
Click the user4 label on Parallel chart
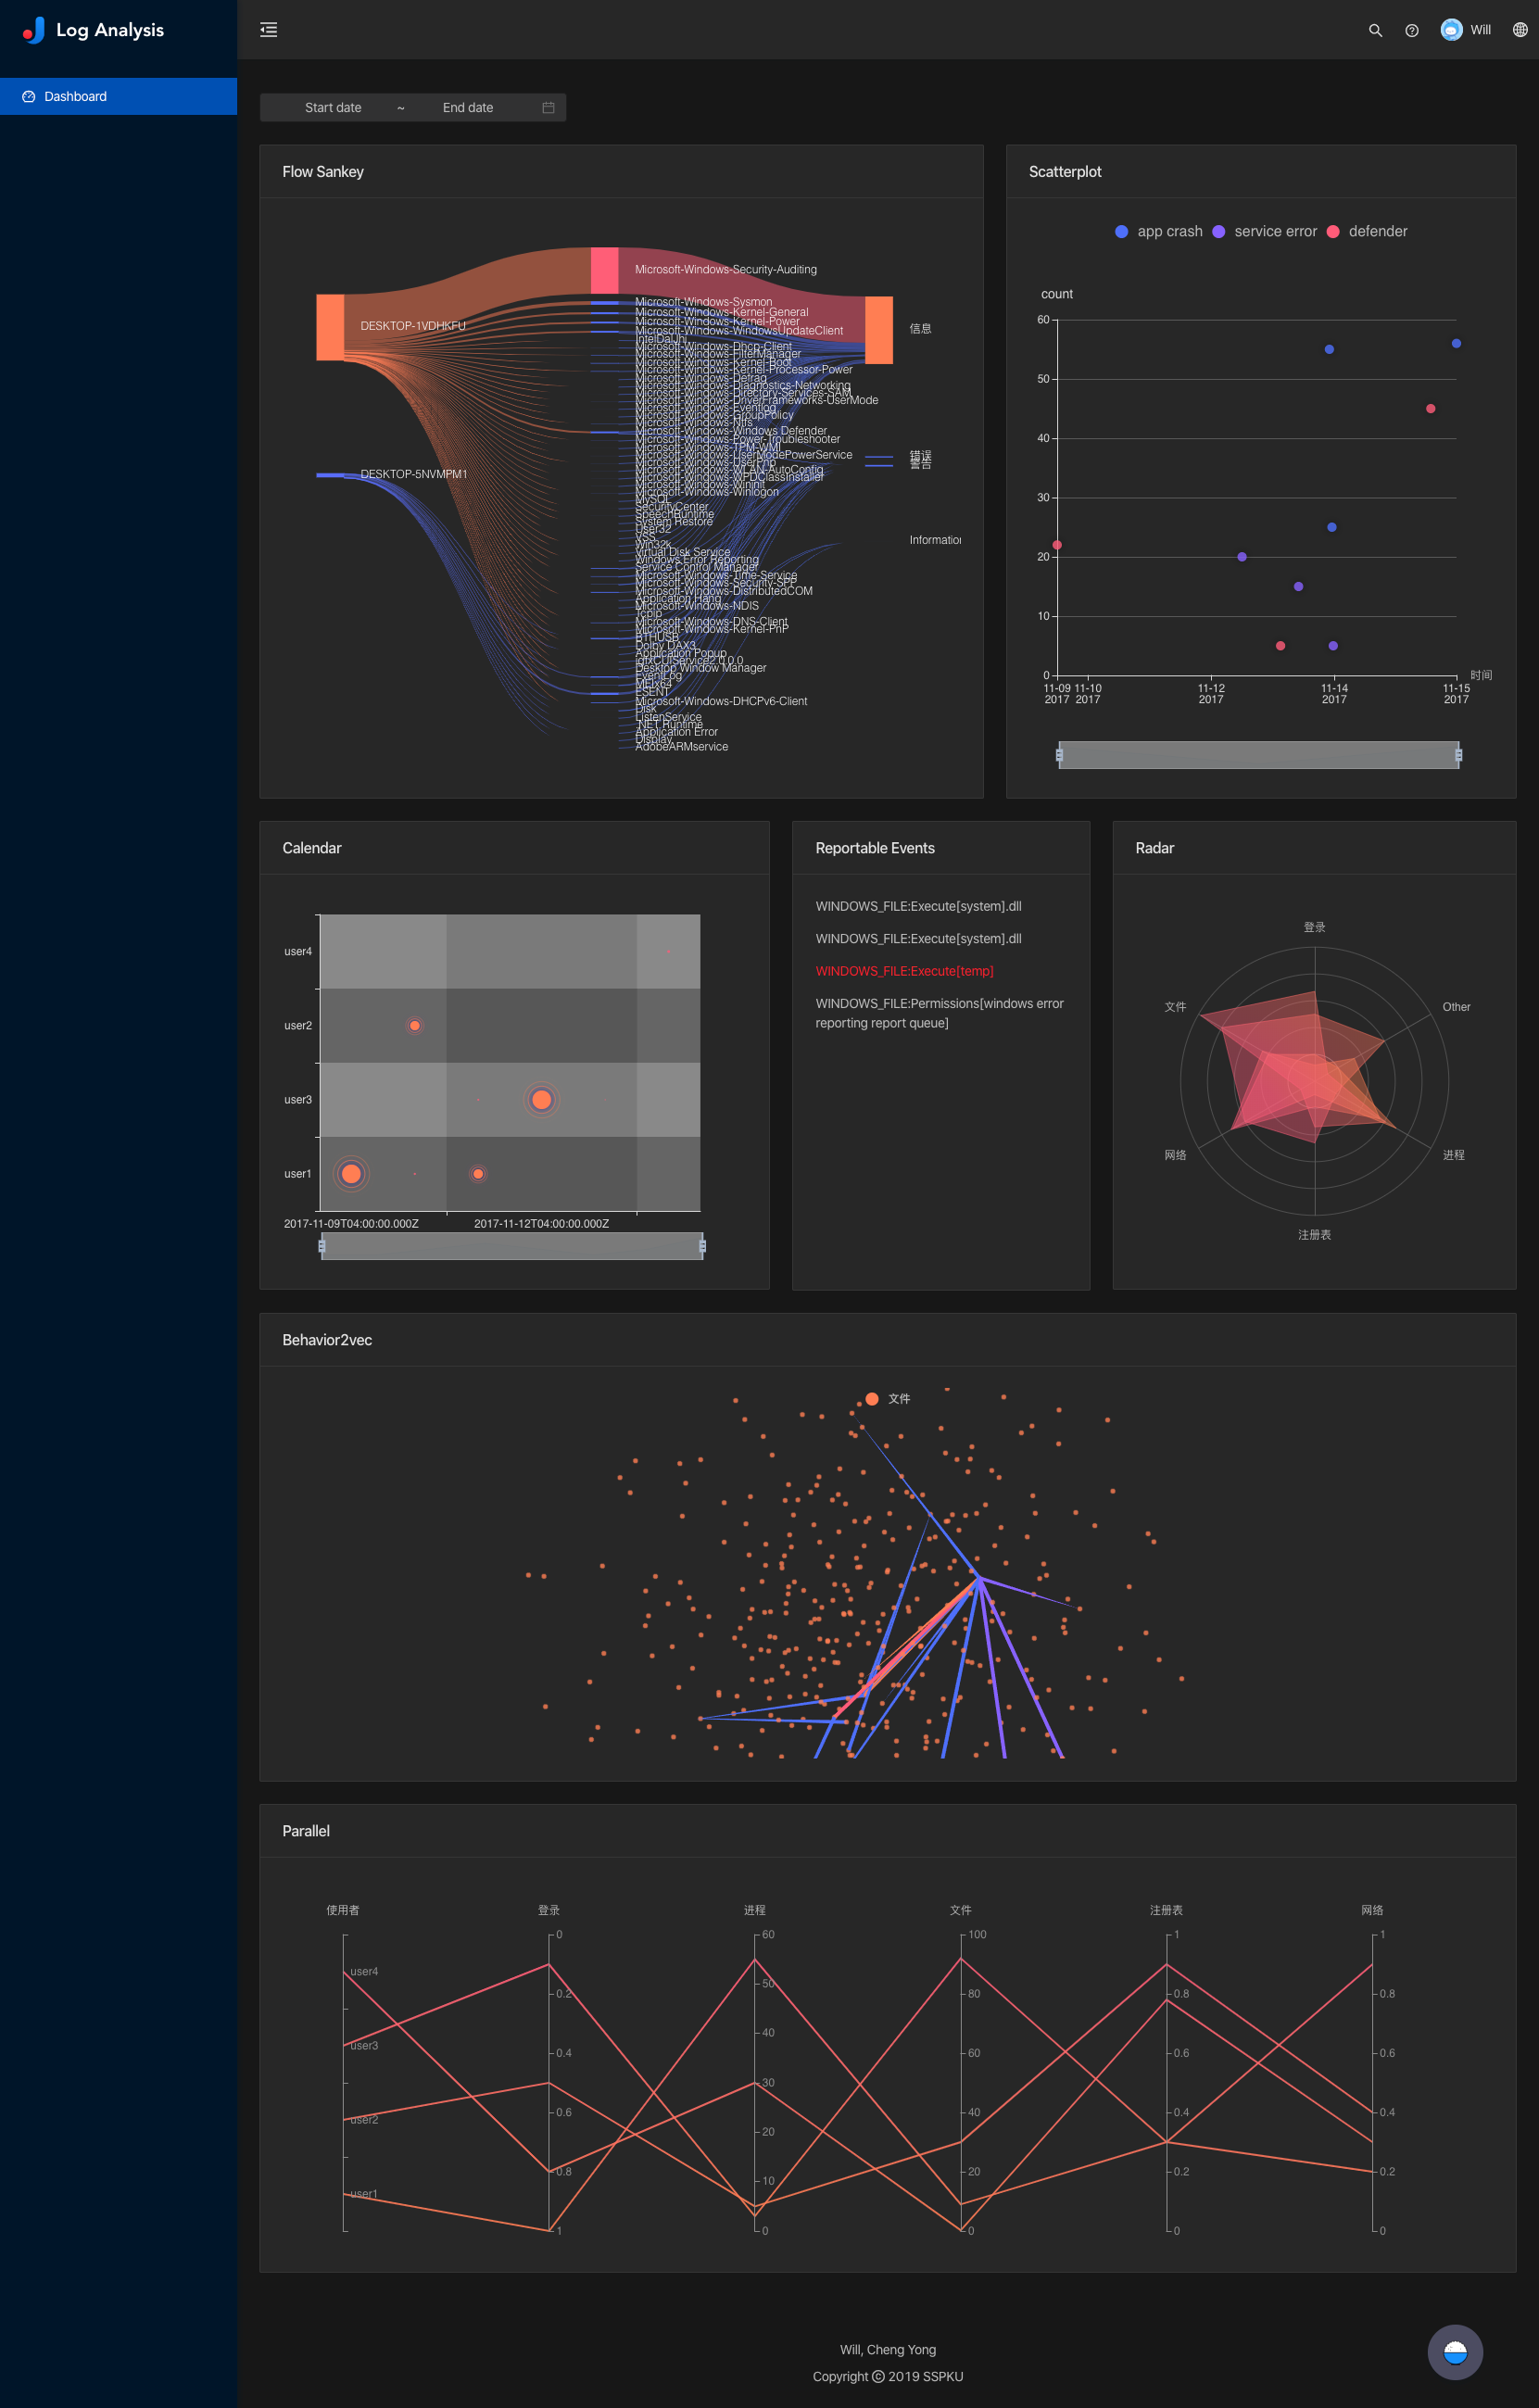364,1972
